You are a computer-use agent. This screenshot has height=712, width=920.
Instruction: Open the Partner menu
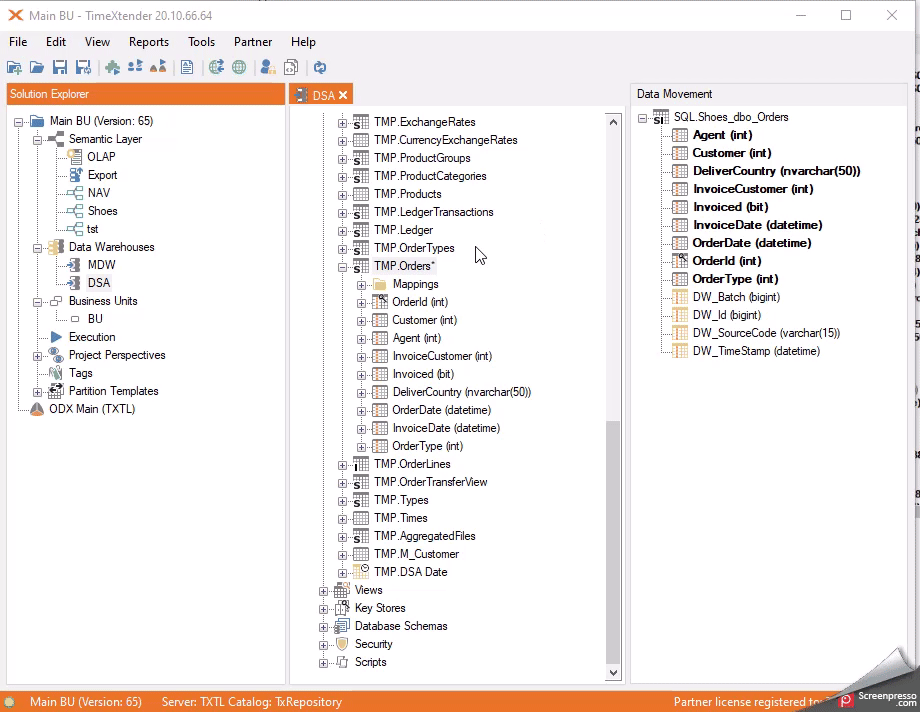[253, 42]
